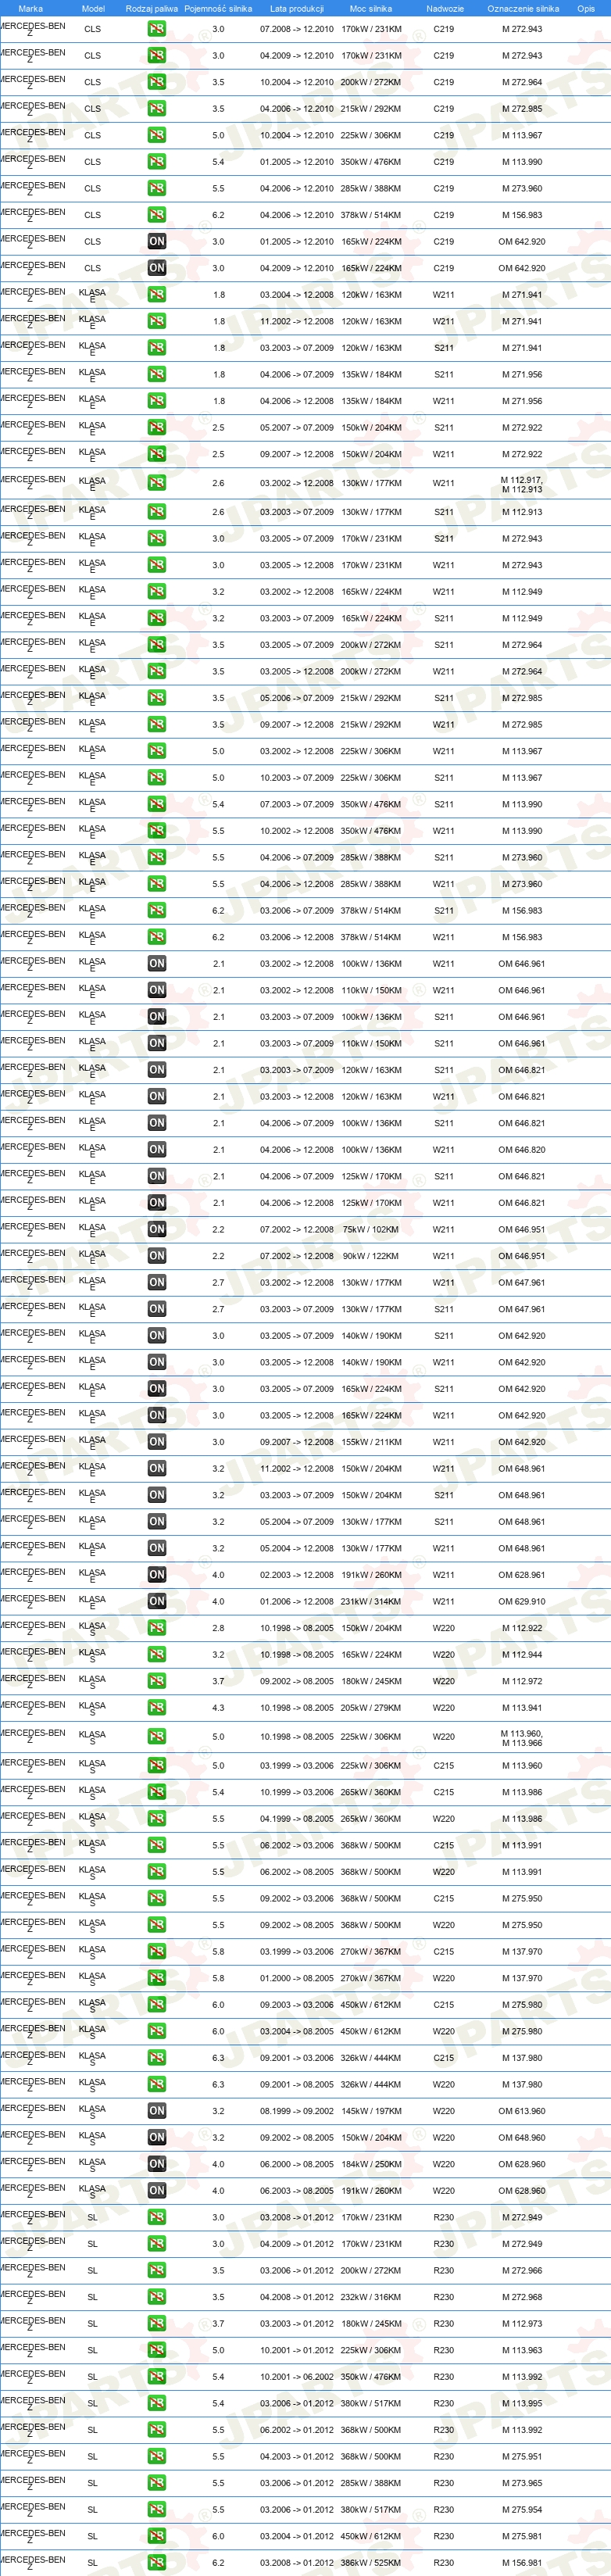Select the engine code M 272.966 cell
Screen dimensions: 611x2576
(522, 2270)
